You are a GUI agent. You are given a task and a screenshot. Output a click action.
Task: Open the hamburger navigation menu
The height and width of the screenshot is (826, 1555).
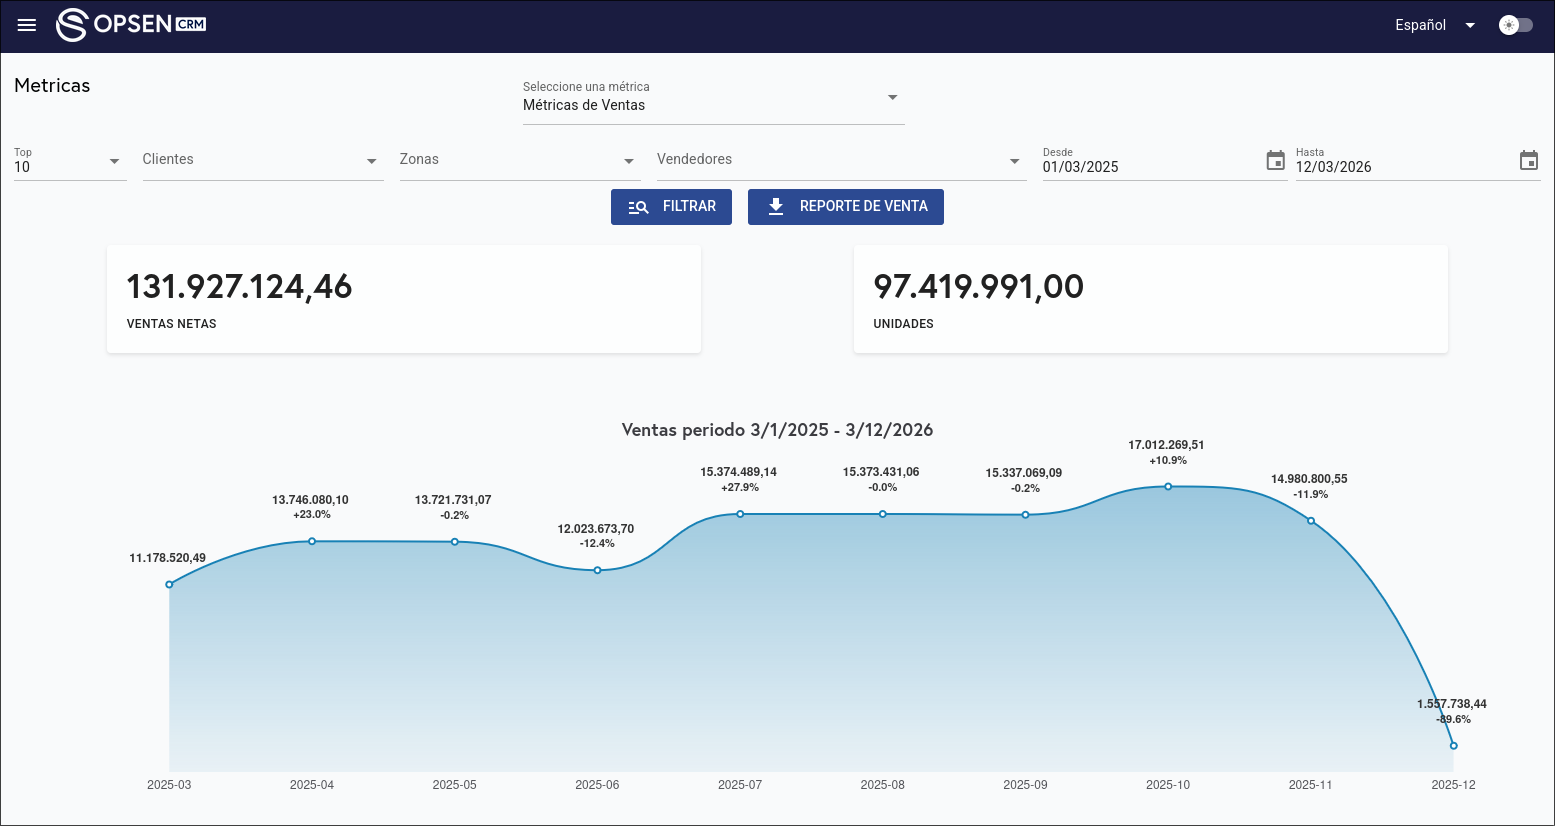pyautogui.click(x=26, y=25)
